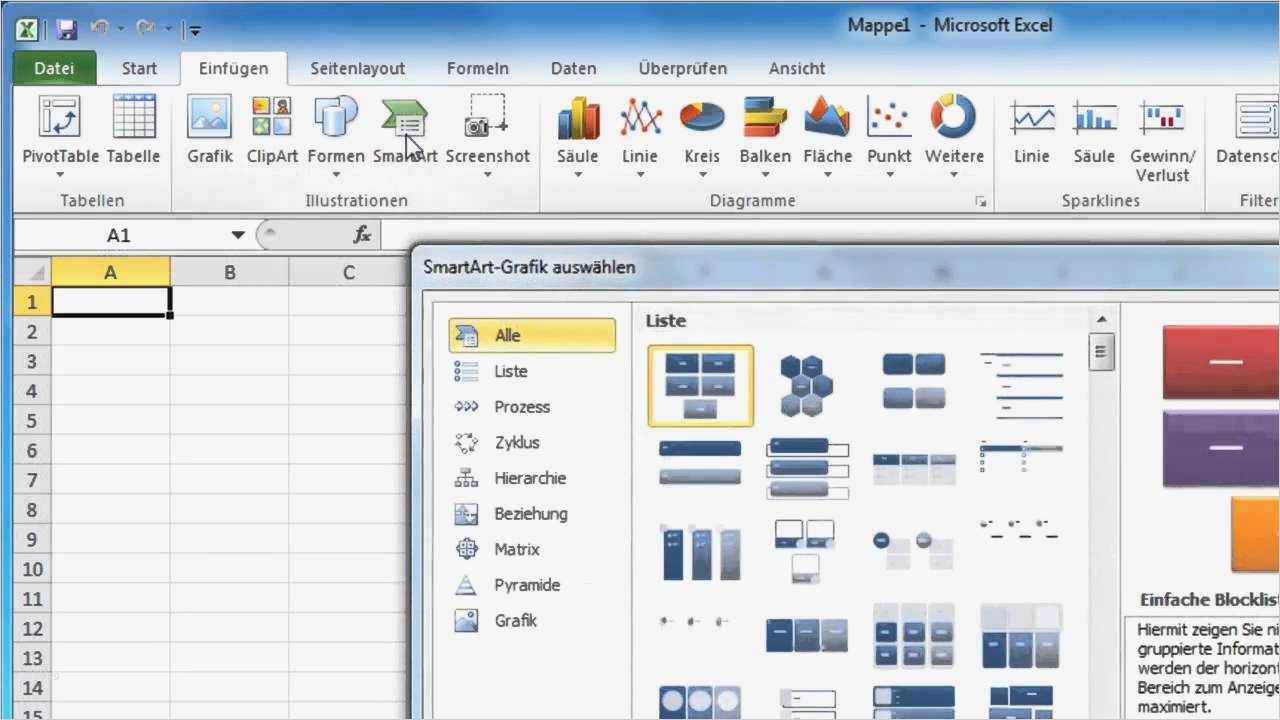Expand the Weitere charts dropdown
This screenshot has height=720, width=1280.
954,173
